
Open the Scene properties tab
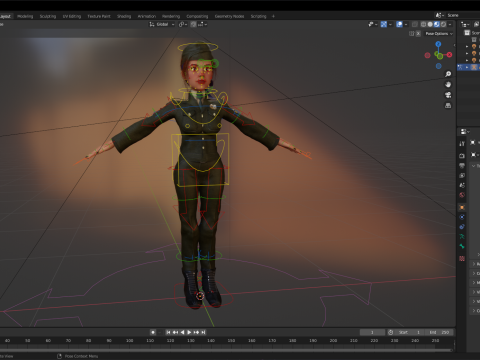(x=462, y=185)
